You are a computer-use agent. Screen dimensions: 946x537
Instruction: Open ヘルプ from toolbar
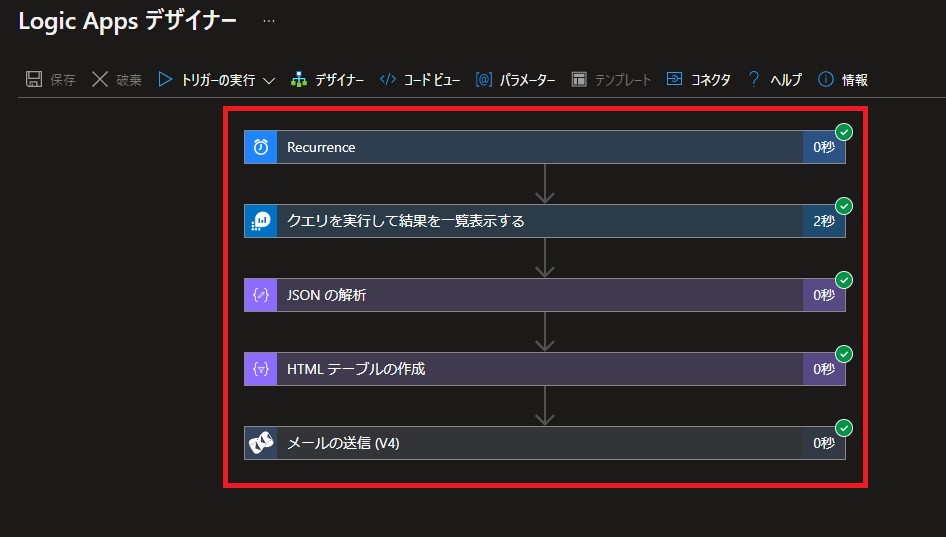[x=786, y=80]
